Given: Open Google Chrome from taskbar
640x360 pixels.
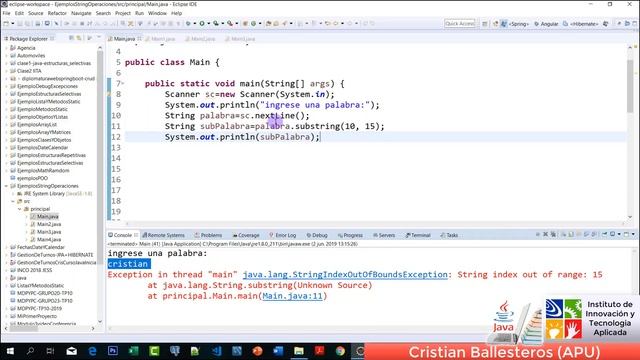Looking at the screenshot, I should point(340,351).
